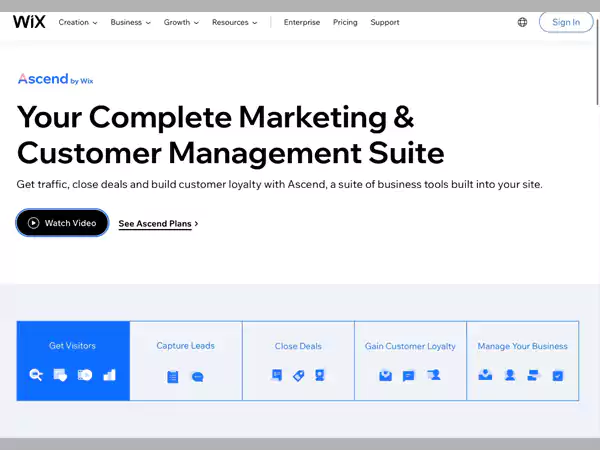The image size is (600, 450).
Task: Select the message bubble icon under Gain Customer Loyalty
Action: coord(409,376)
